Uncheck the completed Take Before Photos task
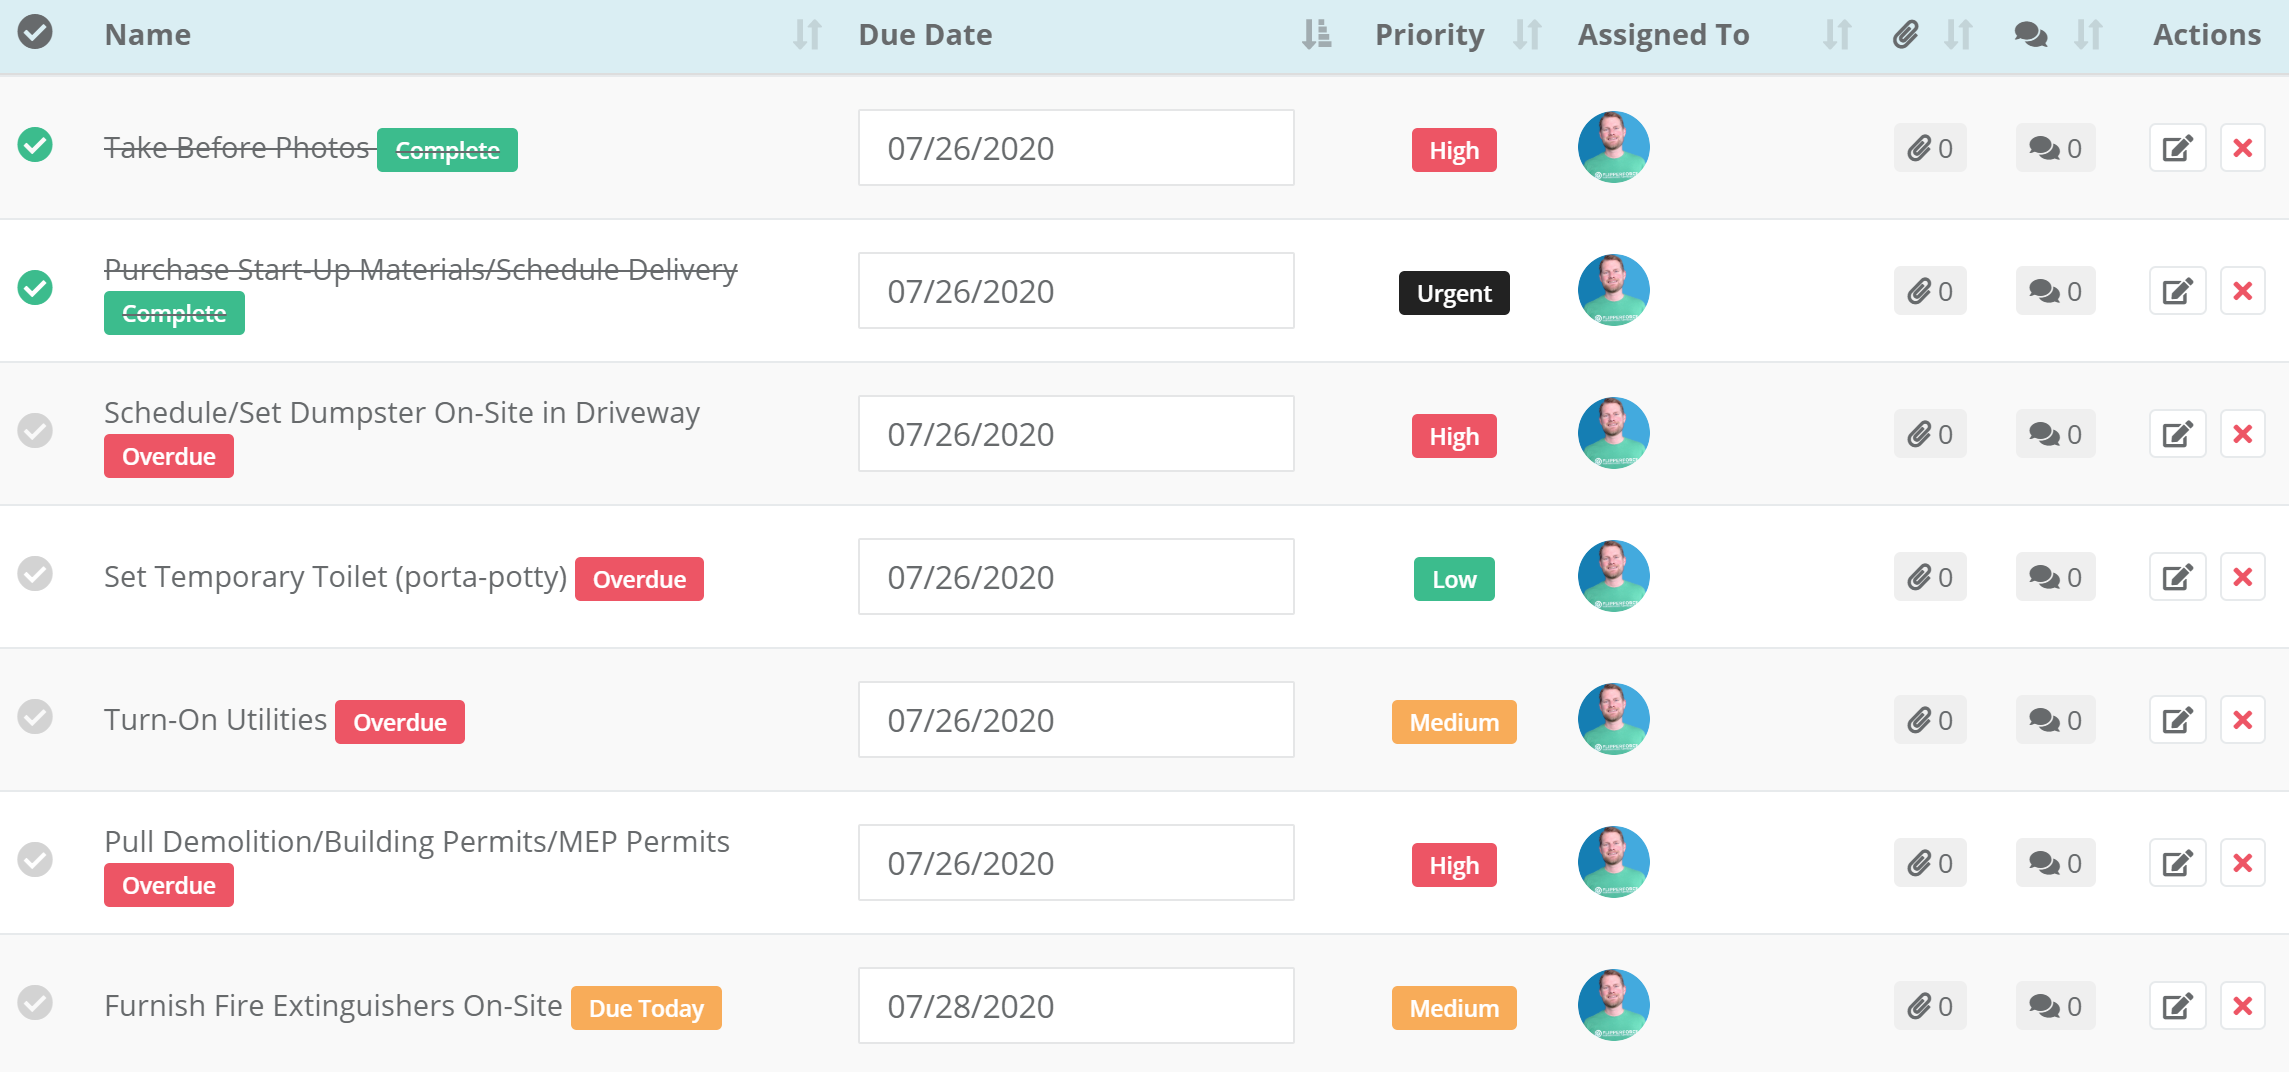The height and width of the screenshot is (1072, 2289). 35,145
